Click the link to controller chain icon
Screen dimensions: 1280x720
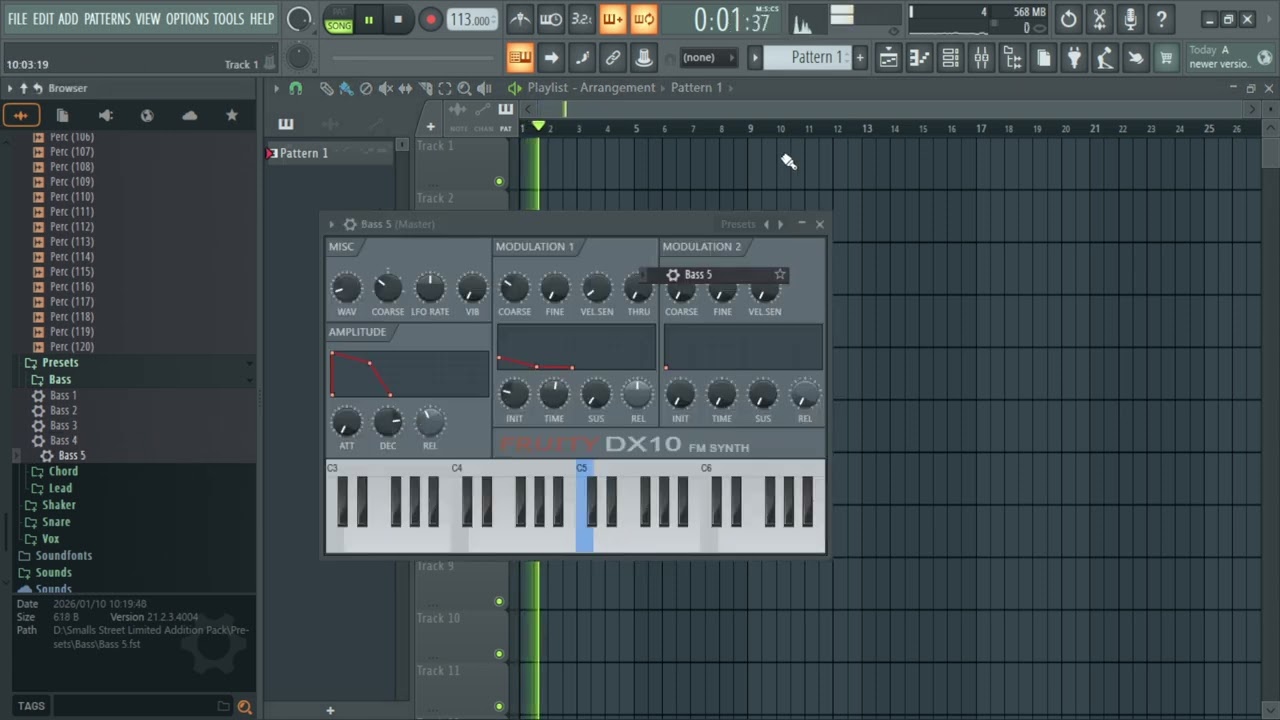613,58
